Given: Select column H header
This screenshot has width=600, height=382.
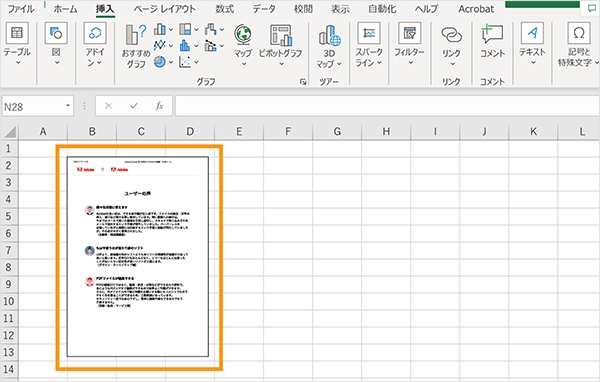Looking at the screenshot, I should point(386,132).
